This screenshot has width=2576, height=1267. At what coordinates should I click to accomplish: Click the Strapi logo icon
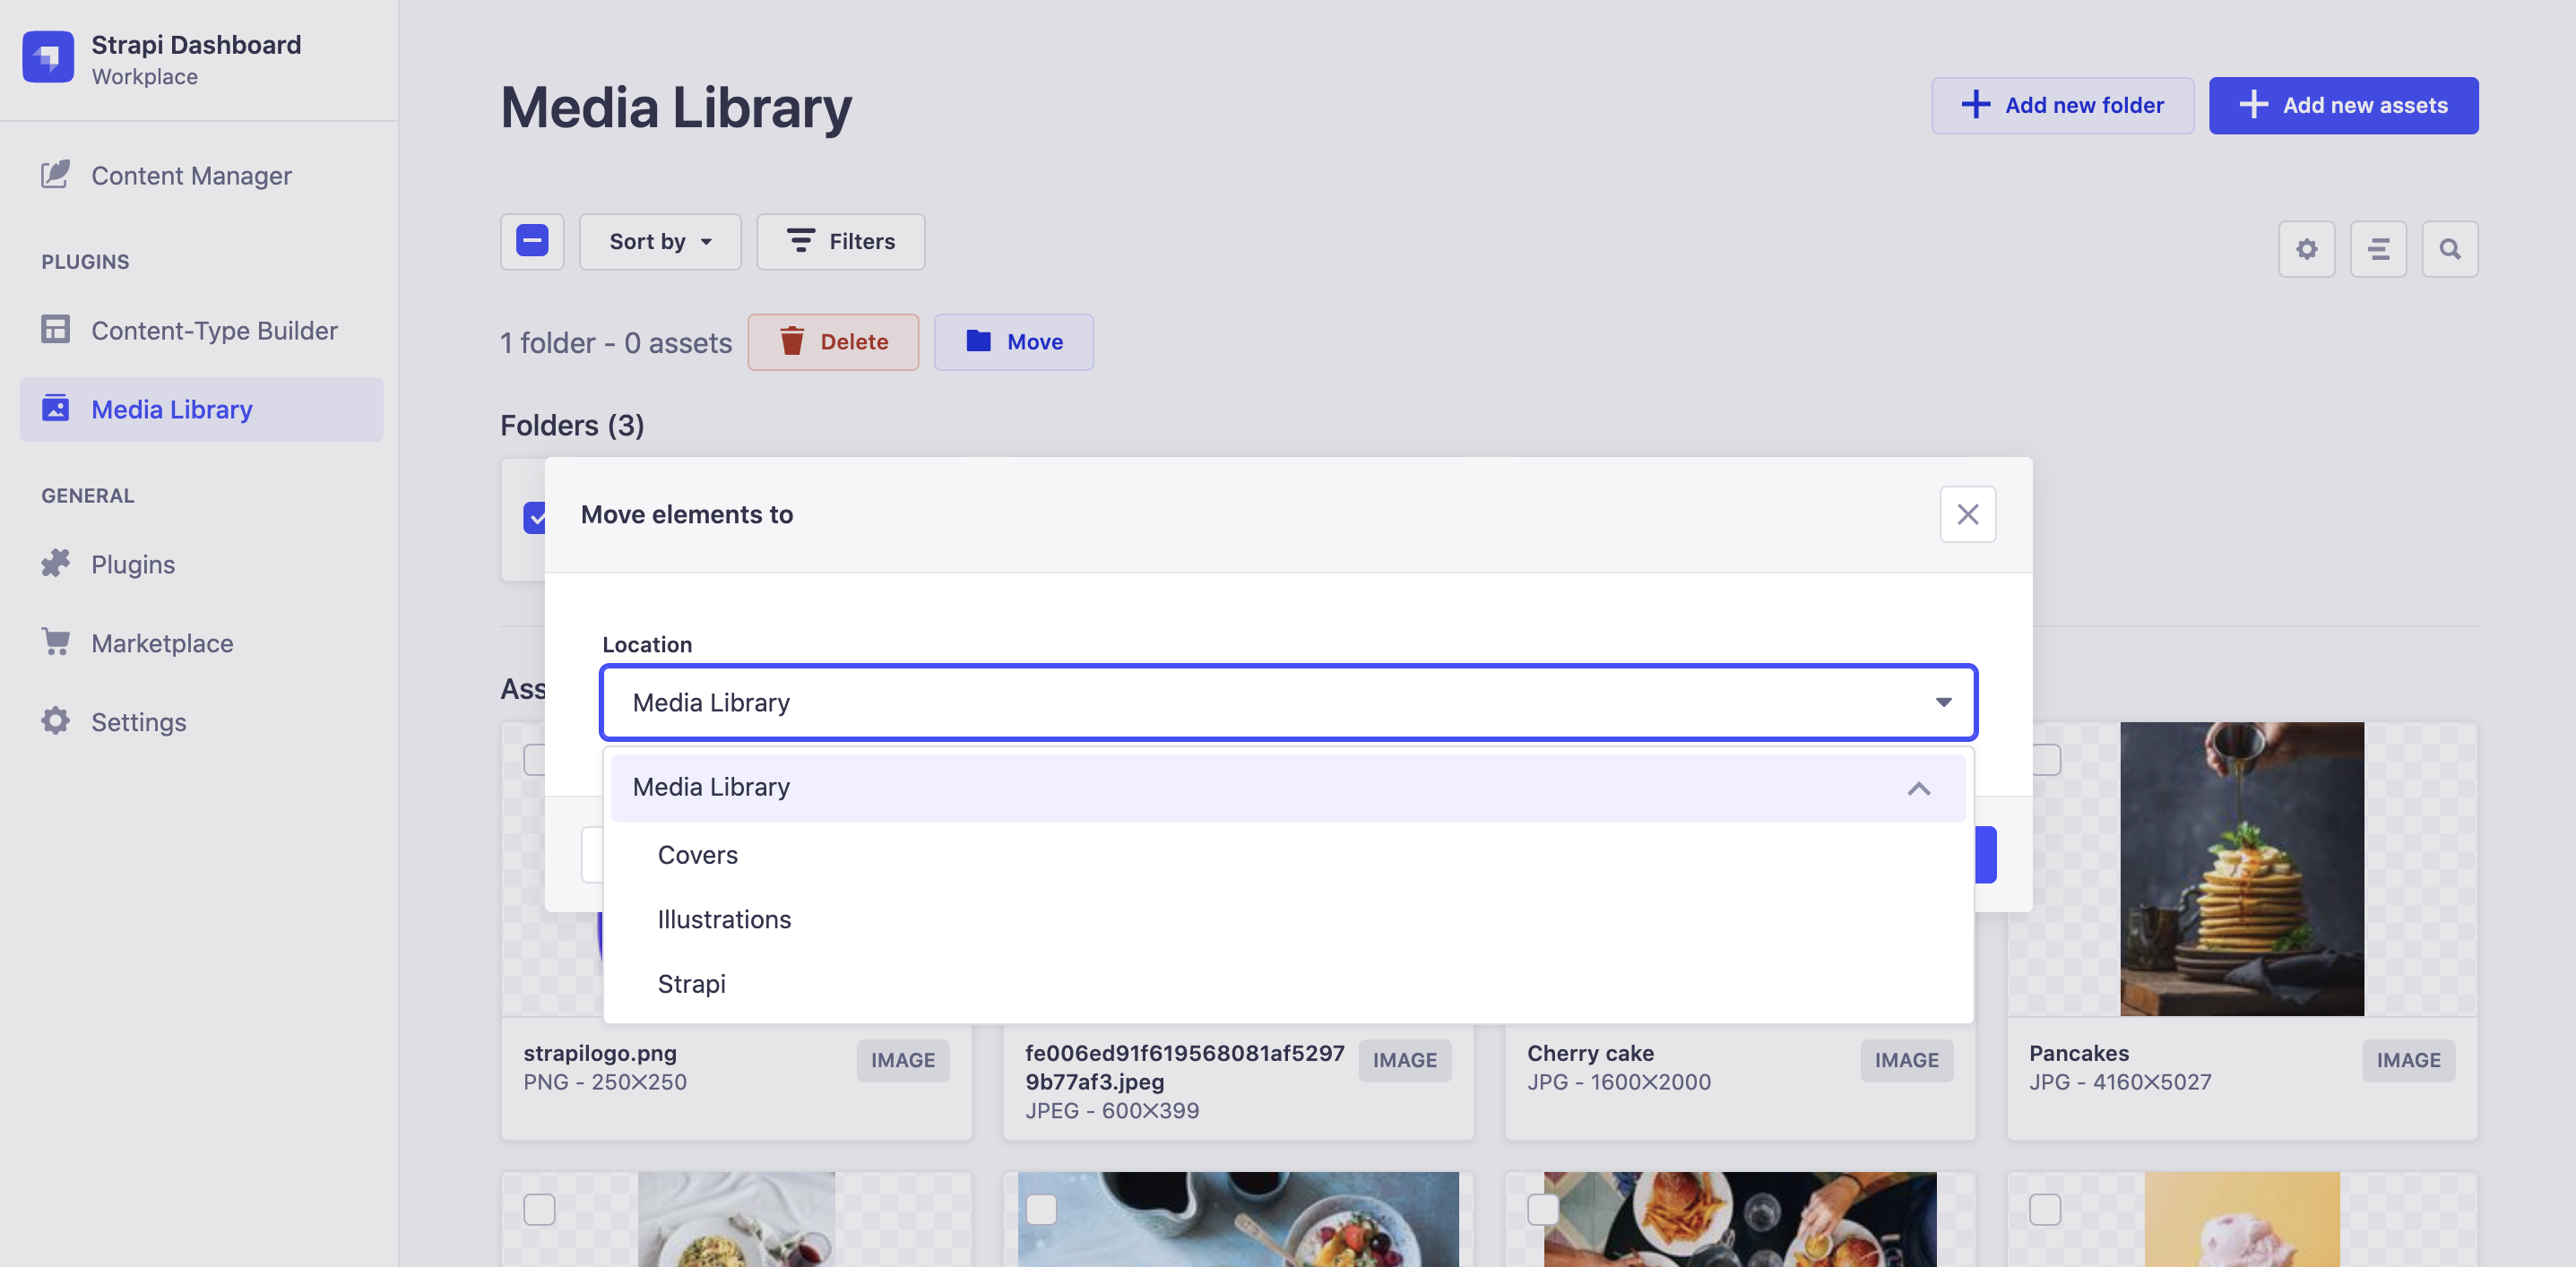(x=48, y=57)
